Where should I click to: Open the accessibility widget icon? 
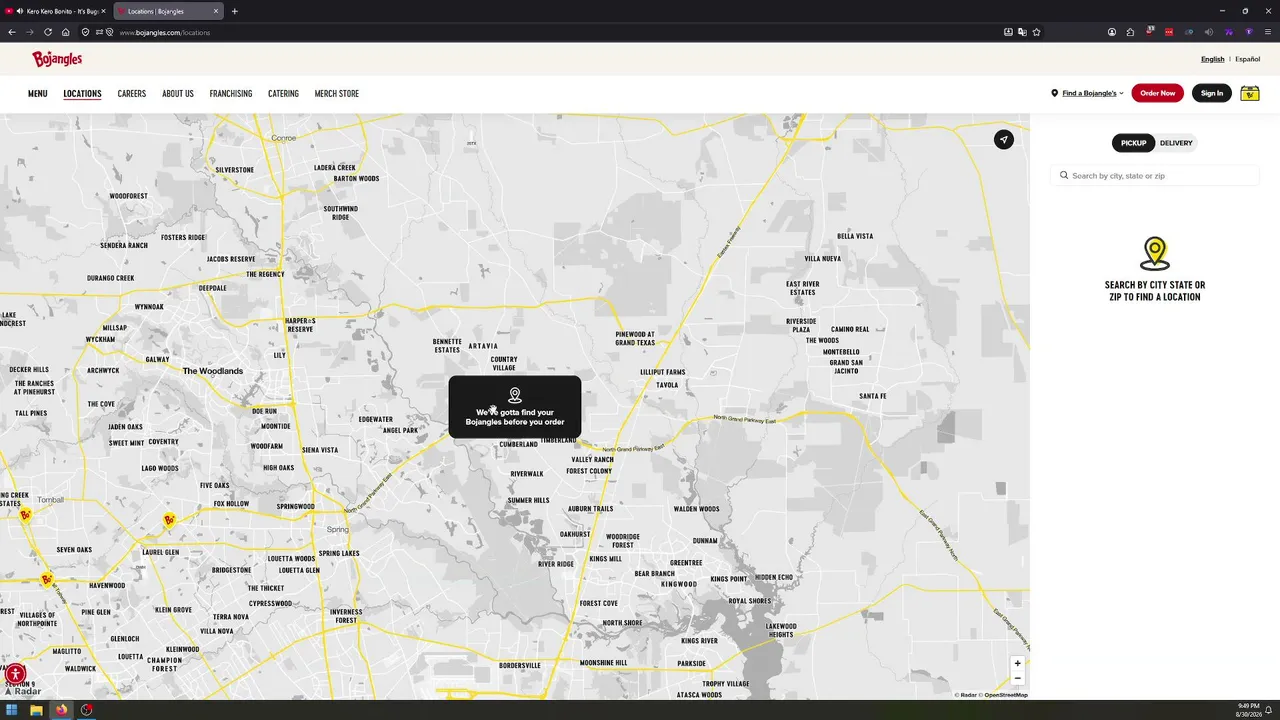15,673
